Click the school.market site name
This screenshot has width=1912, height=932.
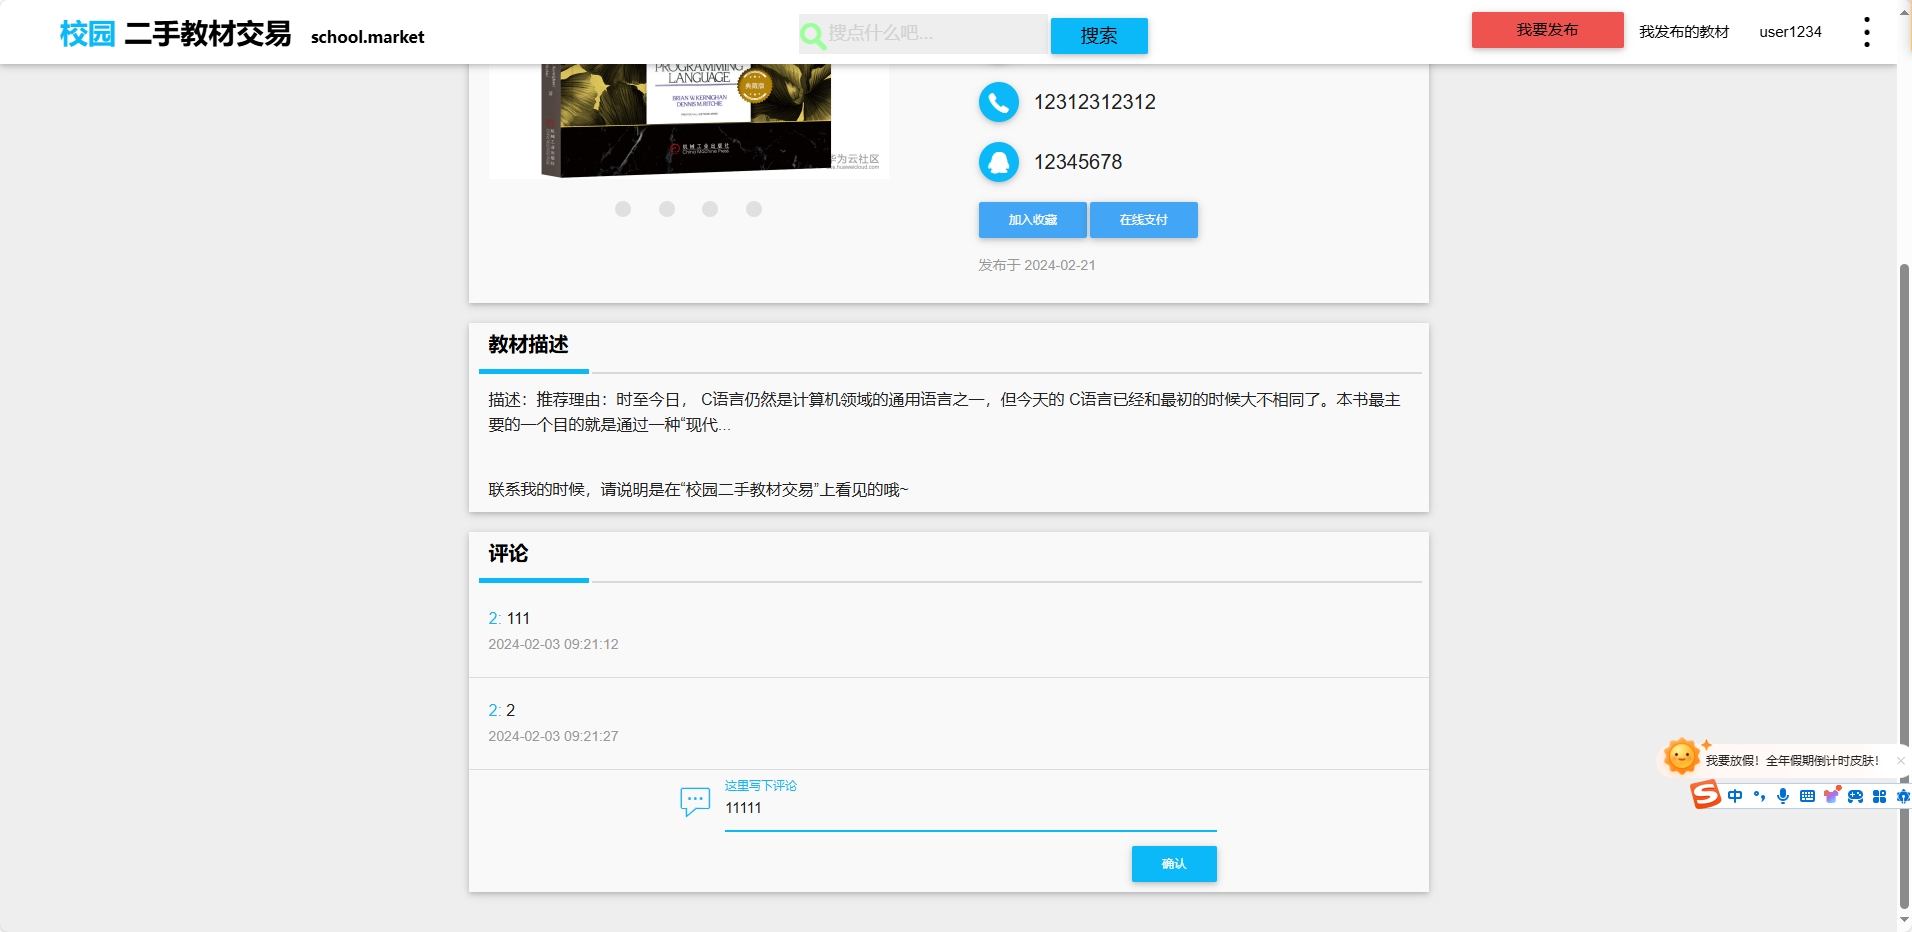[367, 37]
